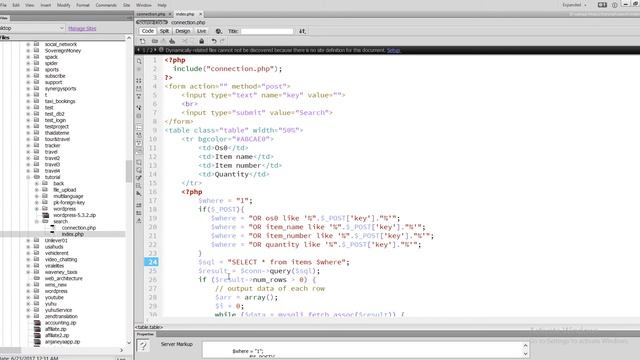Screen dimensions: 640x360
Task: Click the New document icon in toolbar
Action: 142,41
